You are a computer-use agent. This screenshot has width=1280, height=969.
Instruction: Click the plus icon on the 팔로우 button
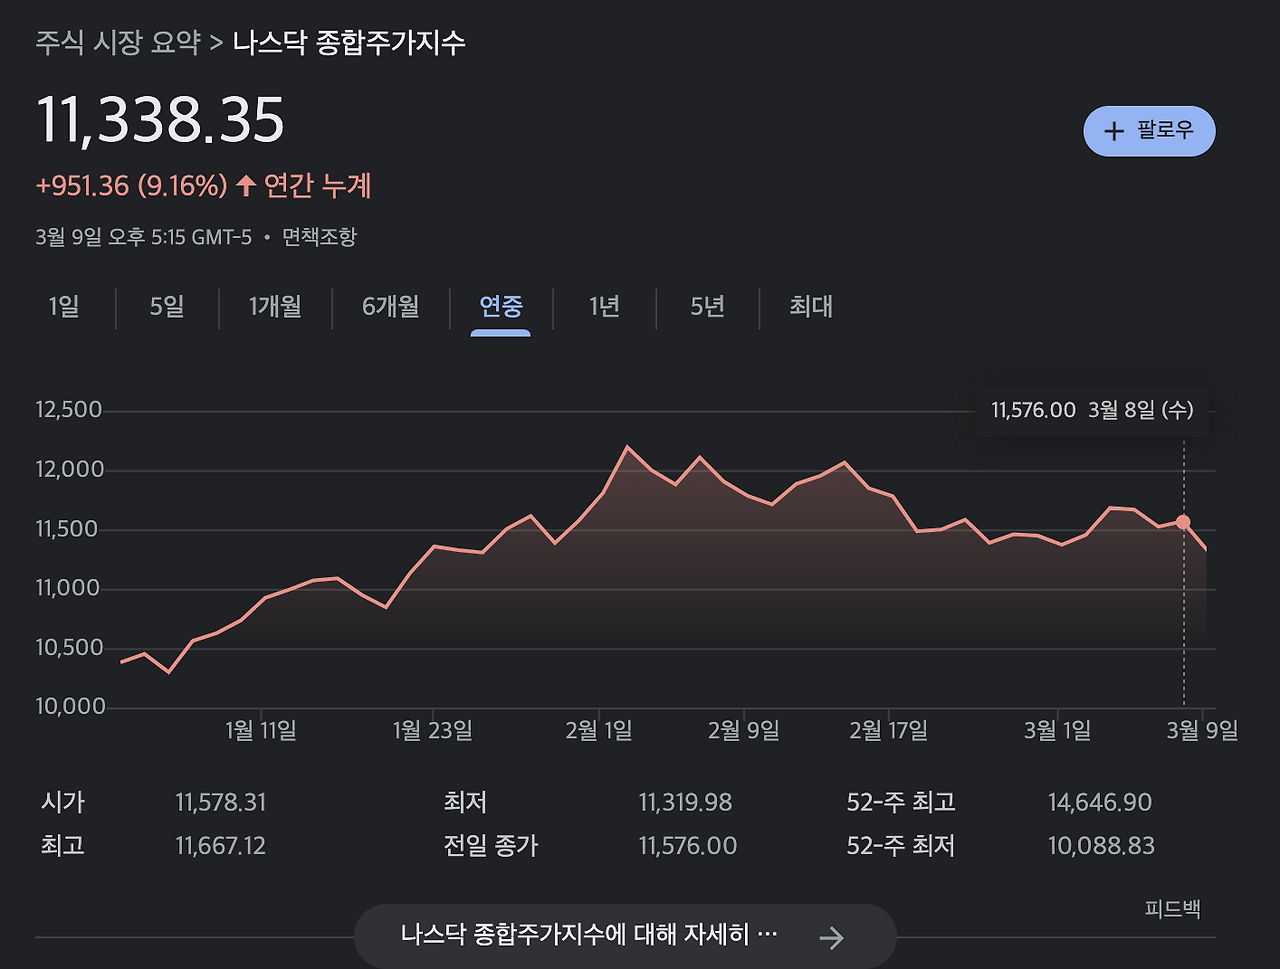(x=1114, y=131)
